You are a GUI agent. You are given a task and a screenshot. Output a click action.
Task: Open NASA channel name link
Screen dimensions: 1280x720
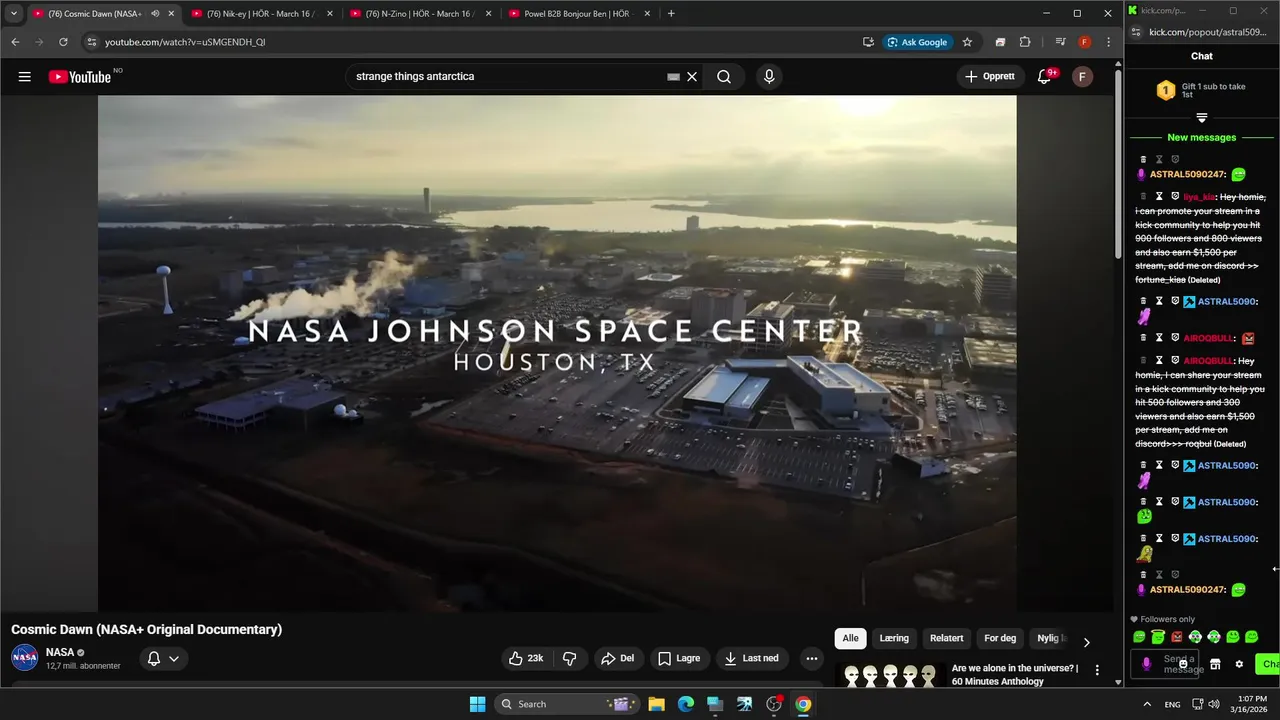point(60,652)
